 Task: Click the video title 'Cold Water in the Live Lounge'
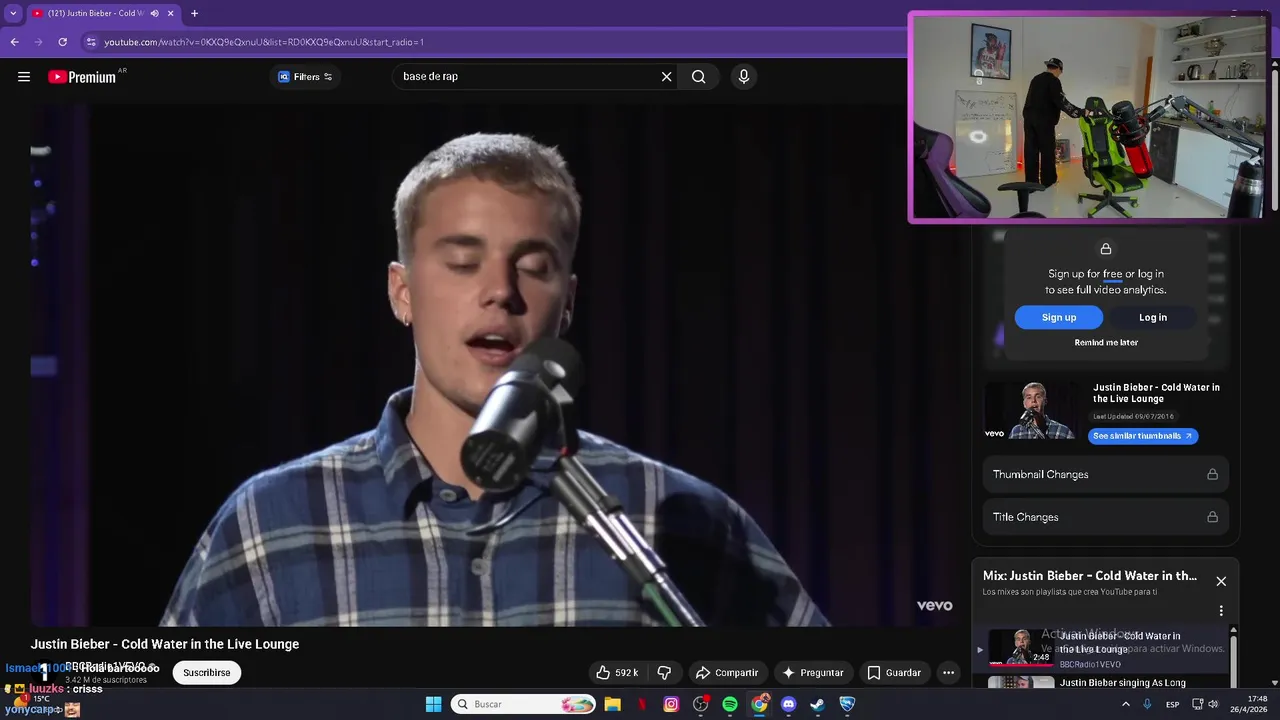coord(165,644)
